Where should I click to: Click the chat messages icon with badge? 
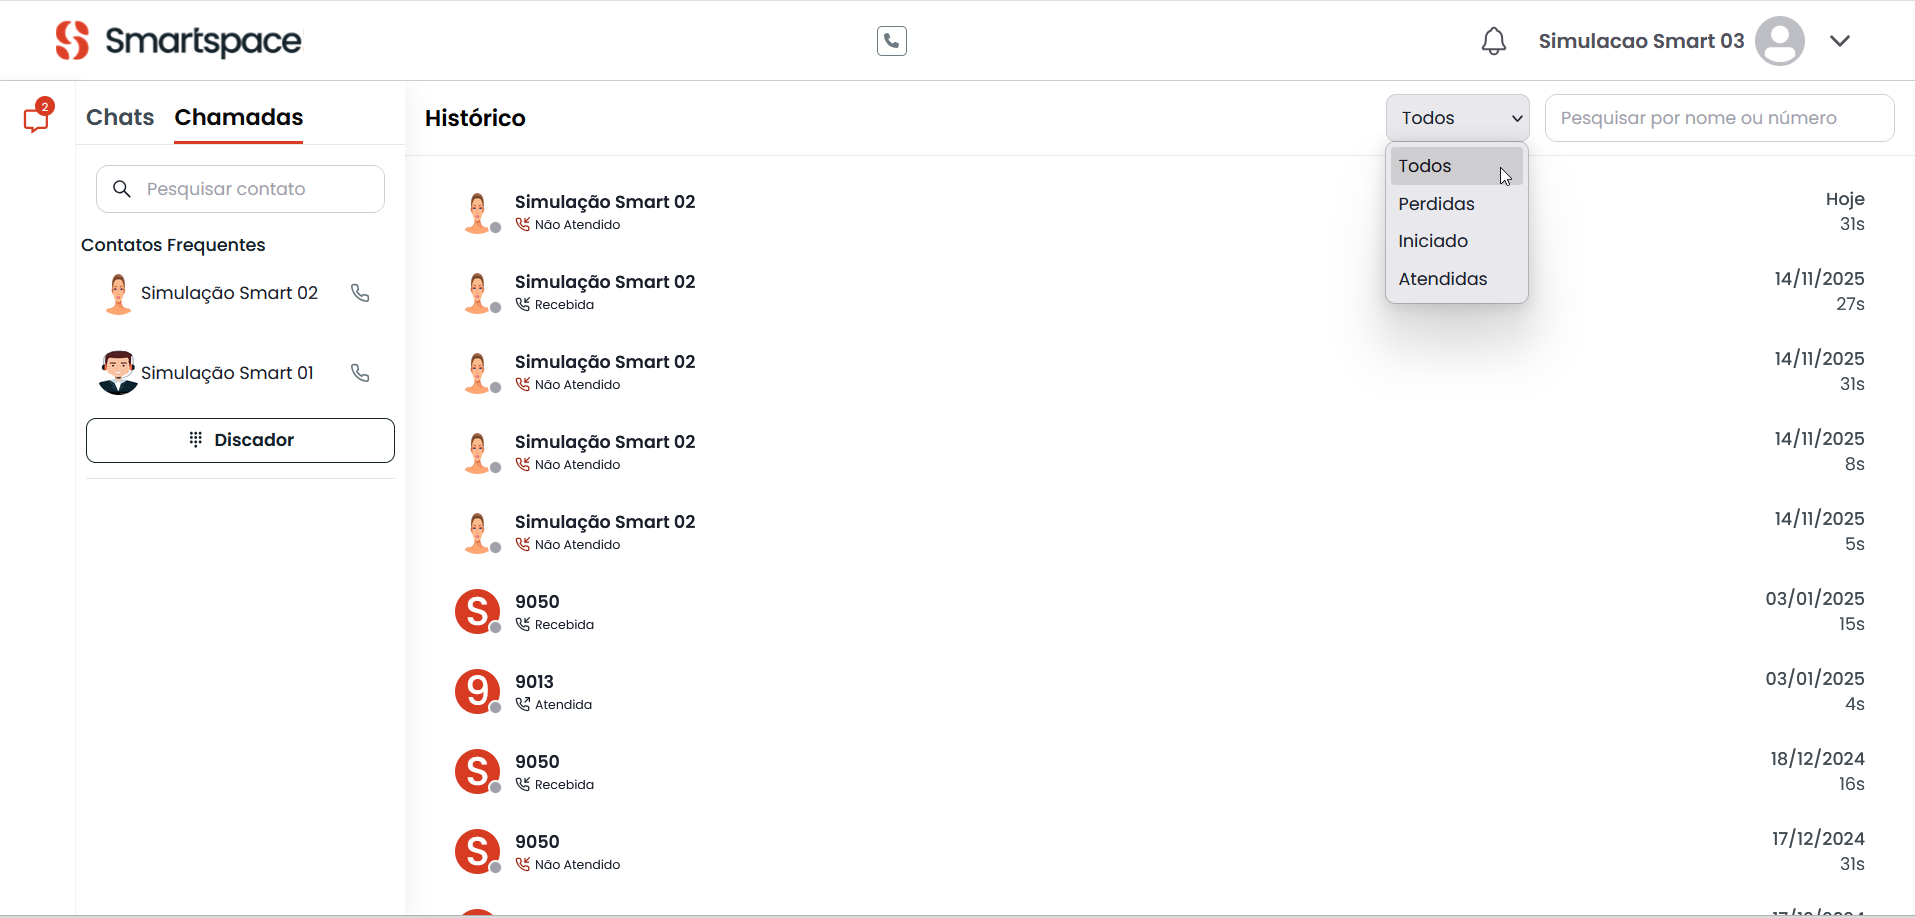(x=37, y=118)
